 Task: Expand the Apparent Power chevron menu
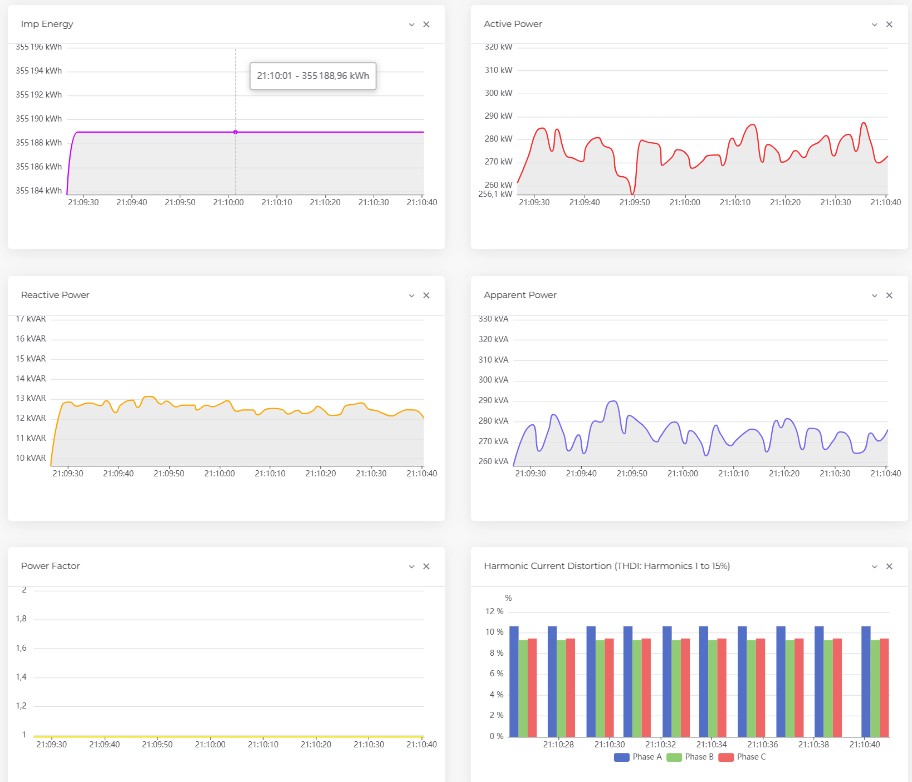click(x=874, y=295)
